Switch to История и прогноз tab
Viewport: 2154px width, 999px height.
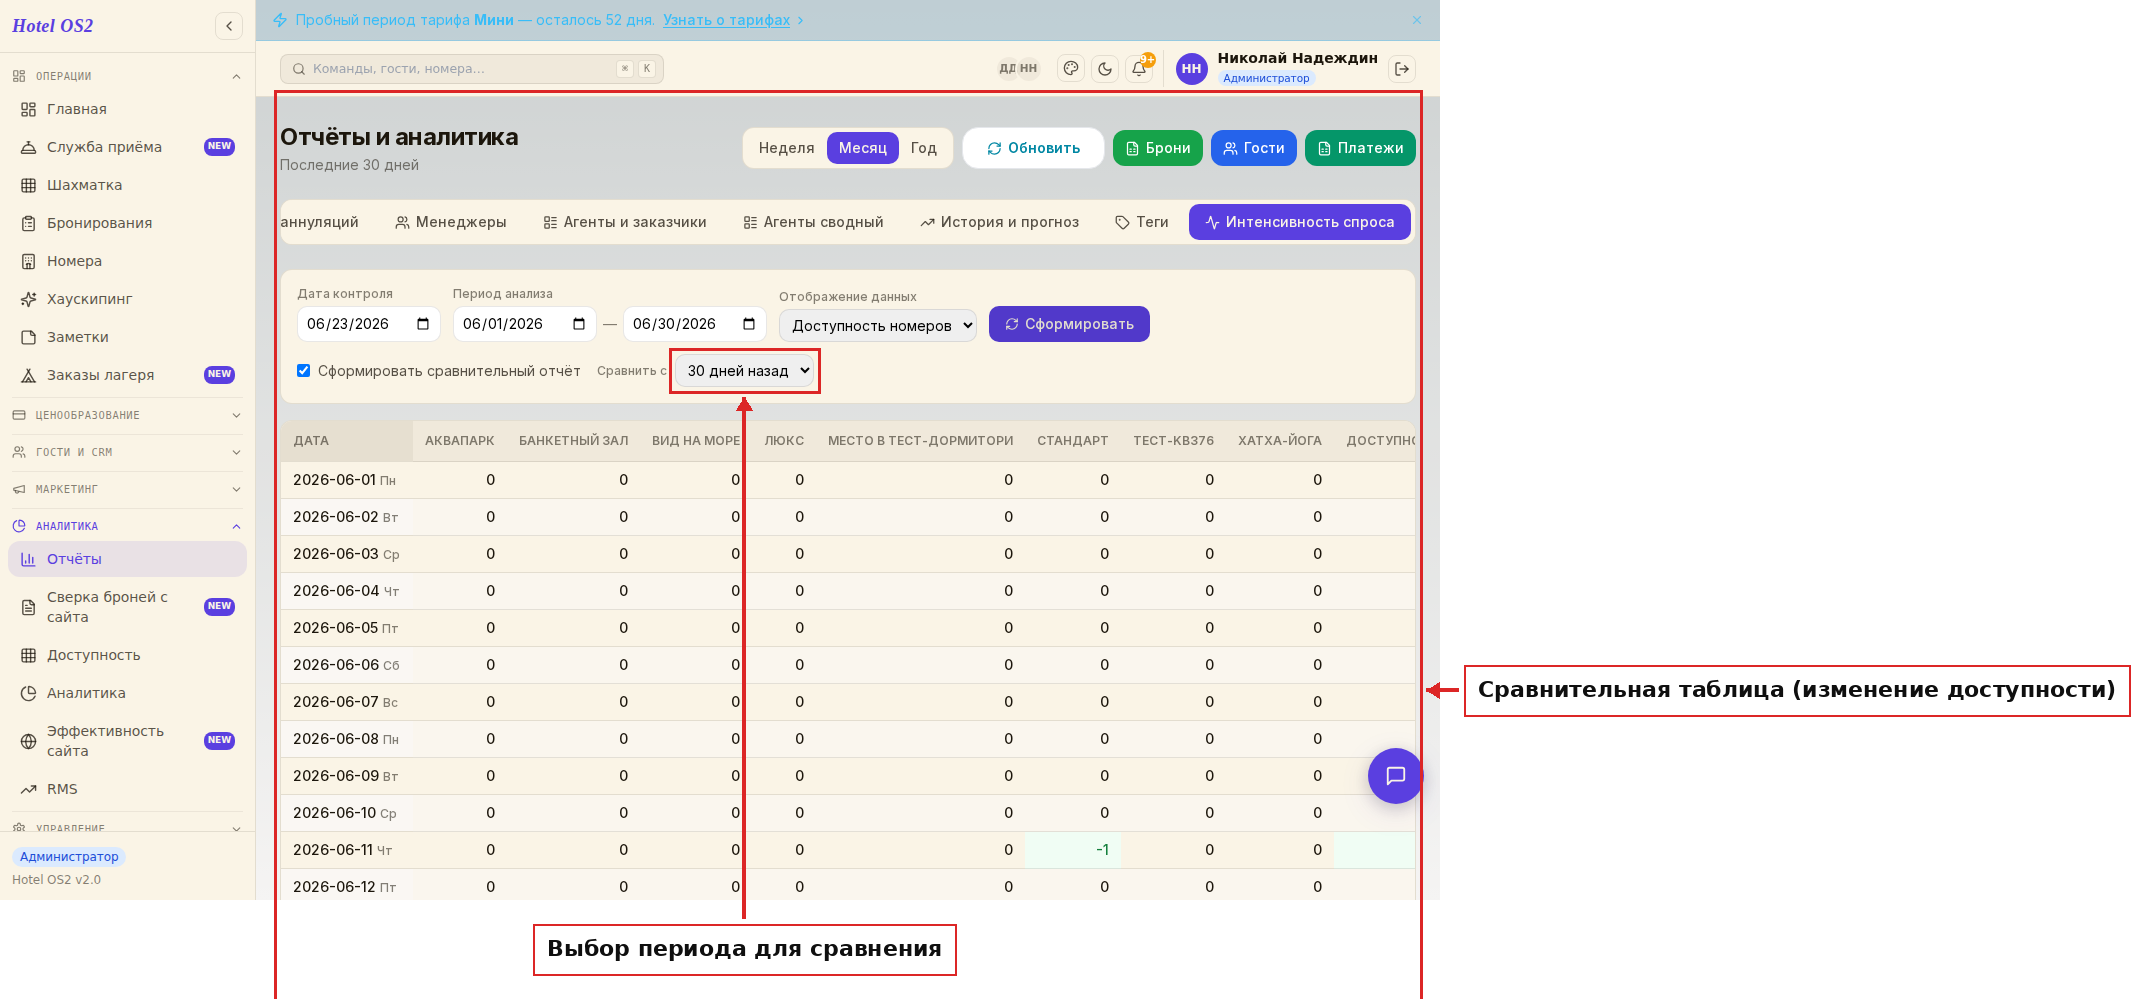999,222
